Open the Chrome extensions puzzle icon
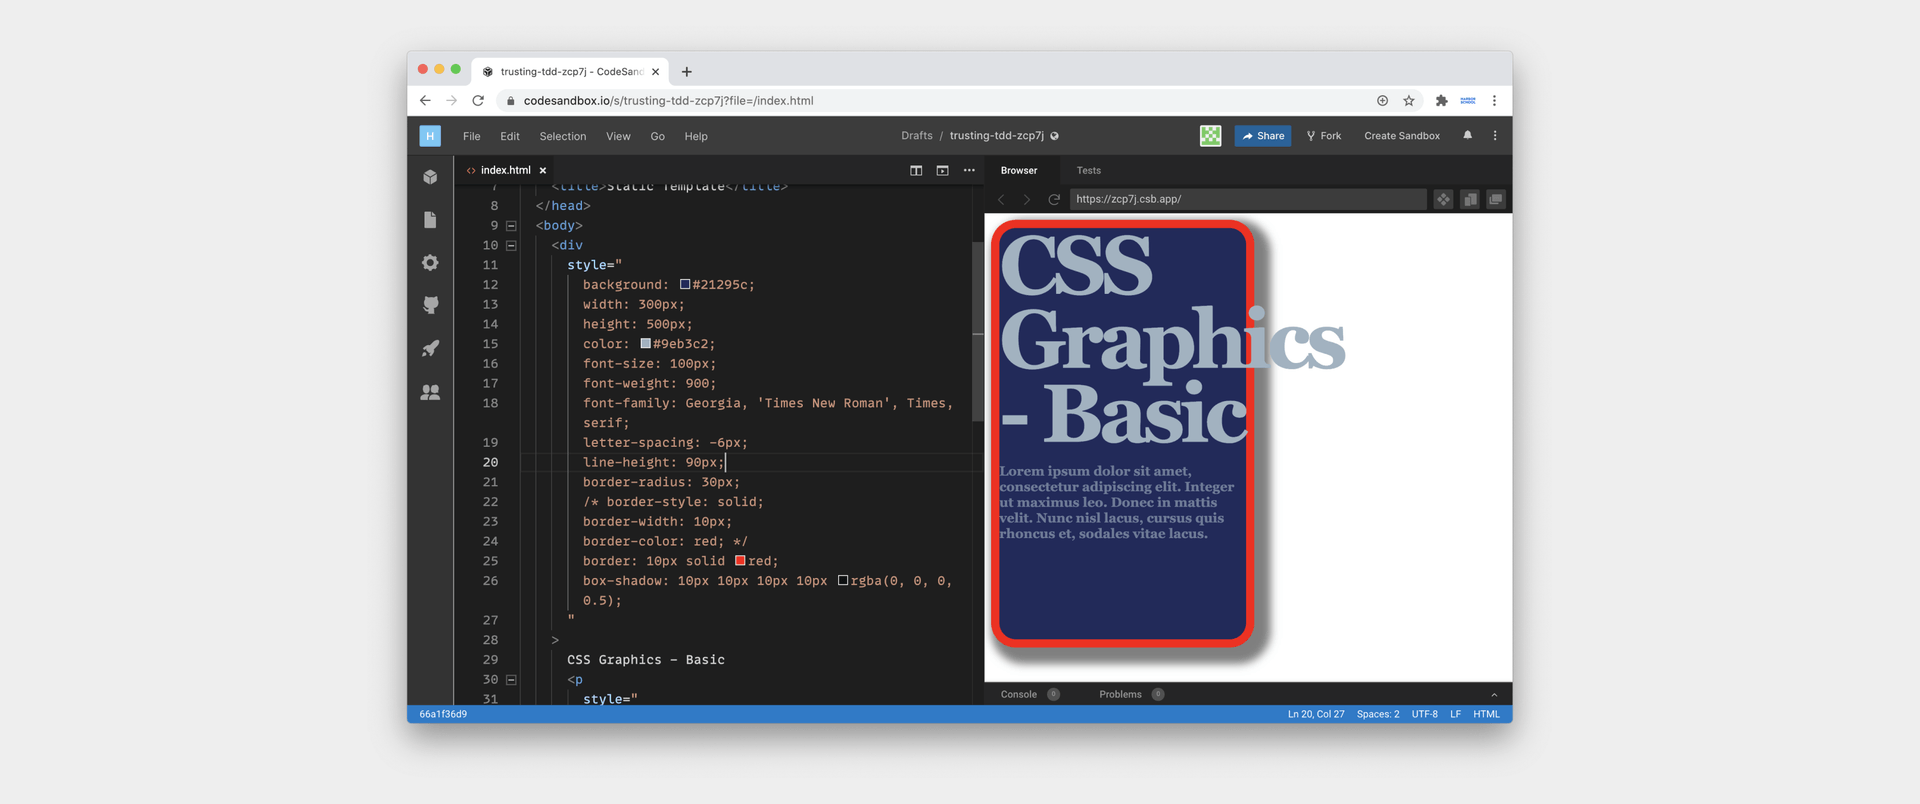The image size is (1920, 804). pos(1441,100)
